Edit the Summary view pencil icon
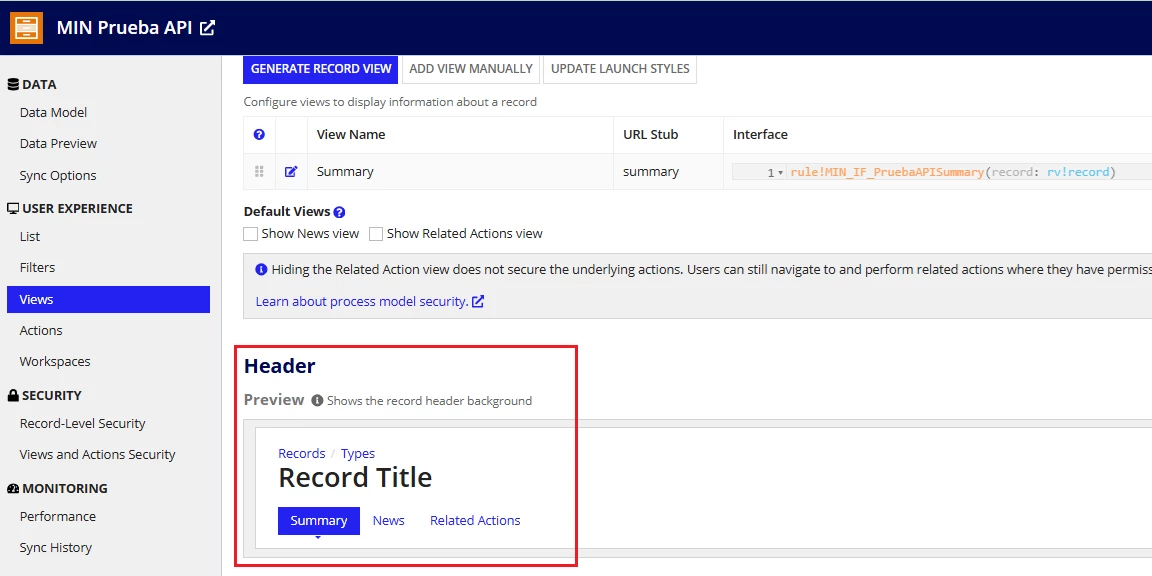The width and height of the screenshot is (1152, 576). pos(291,171)
